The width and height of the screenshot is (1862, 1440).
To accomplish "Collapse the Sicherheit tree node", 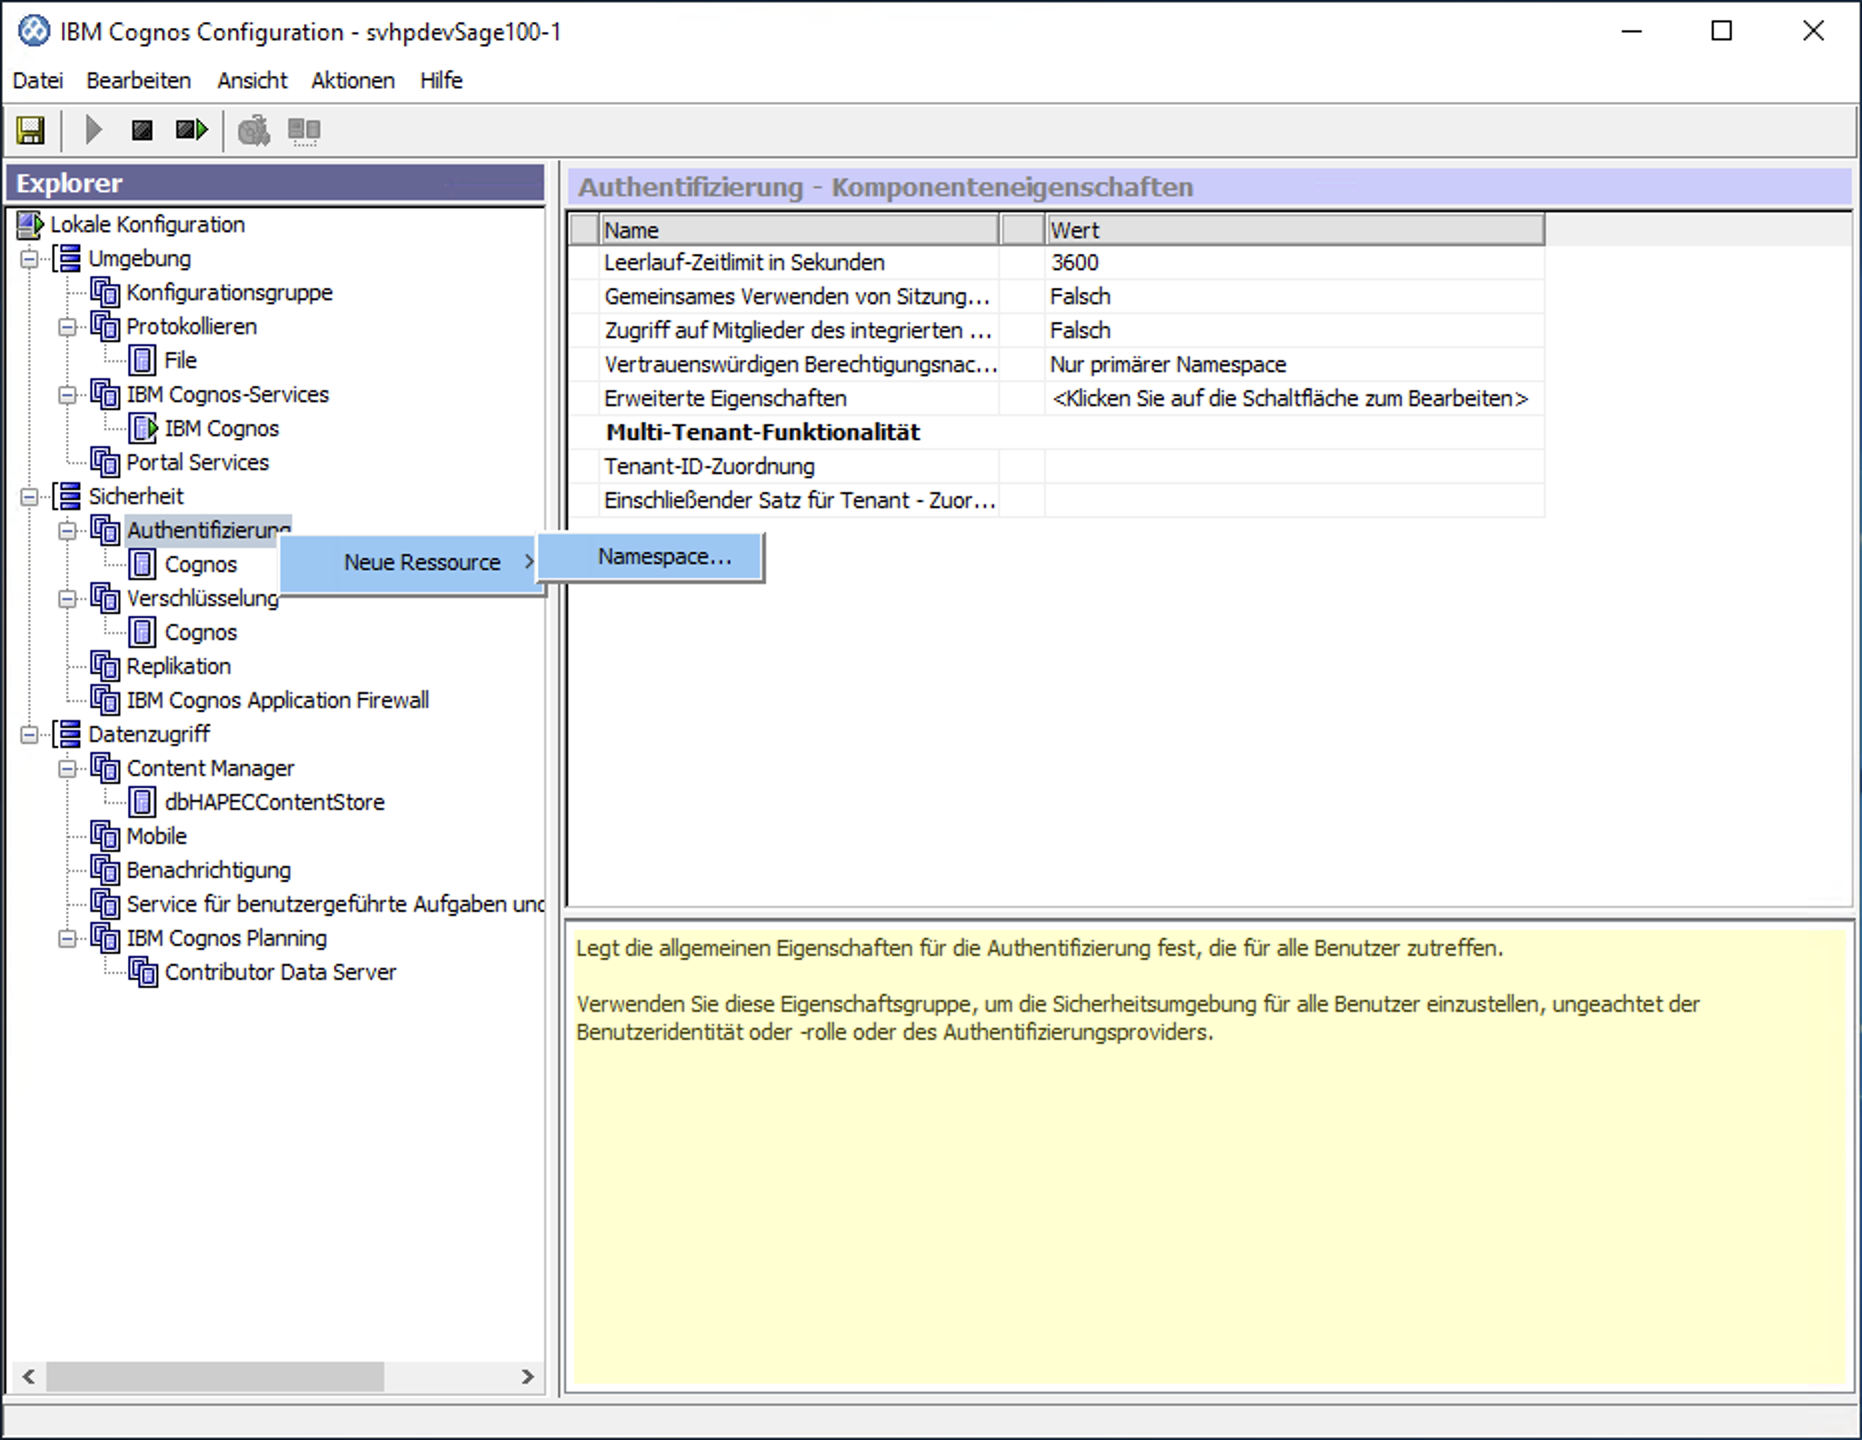I will click(x=30, y=496).
